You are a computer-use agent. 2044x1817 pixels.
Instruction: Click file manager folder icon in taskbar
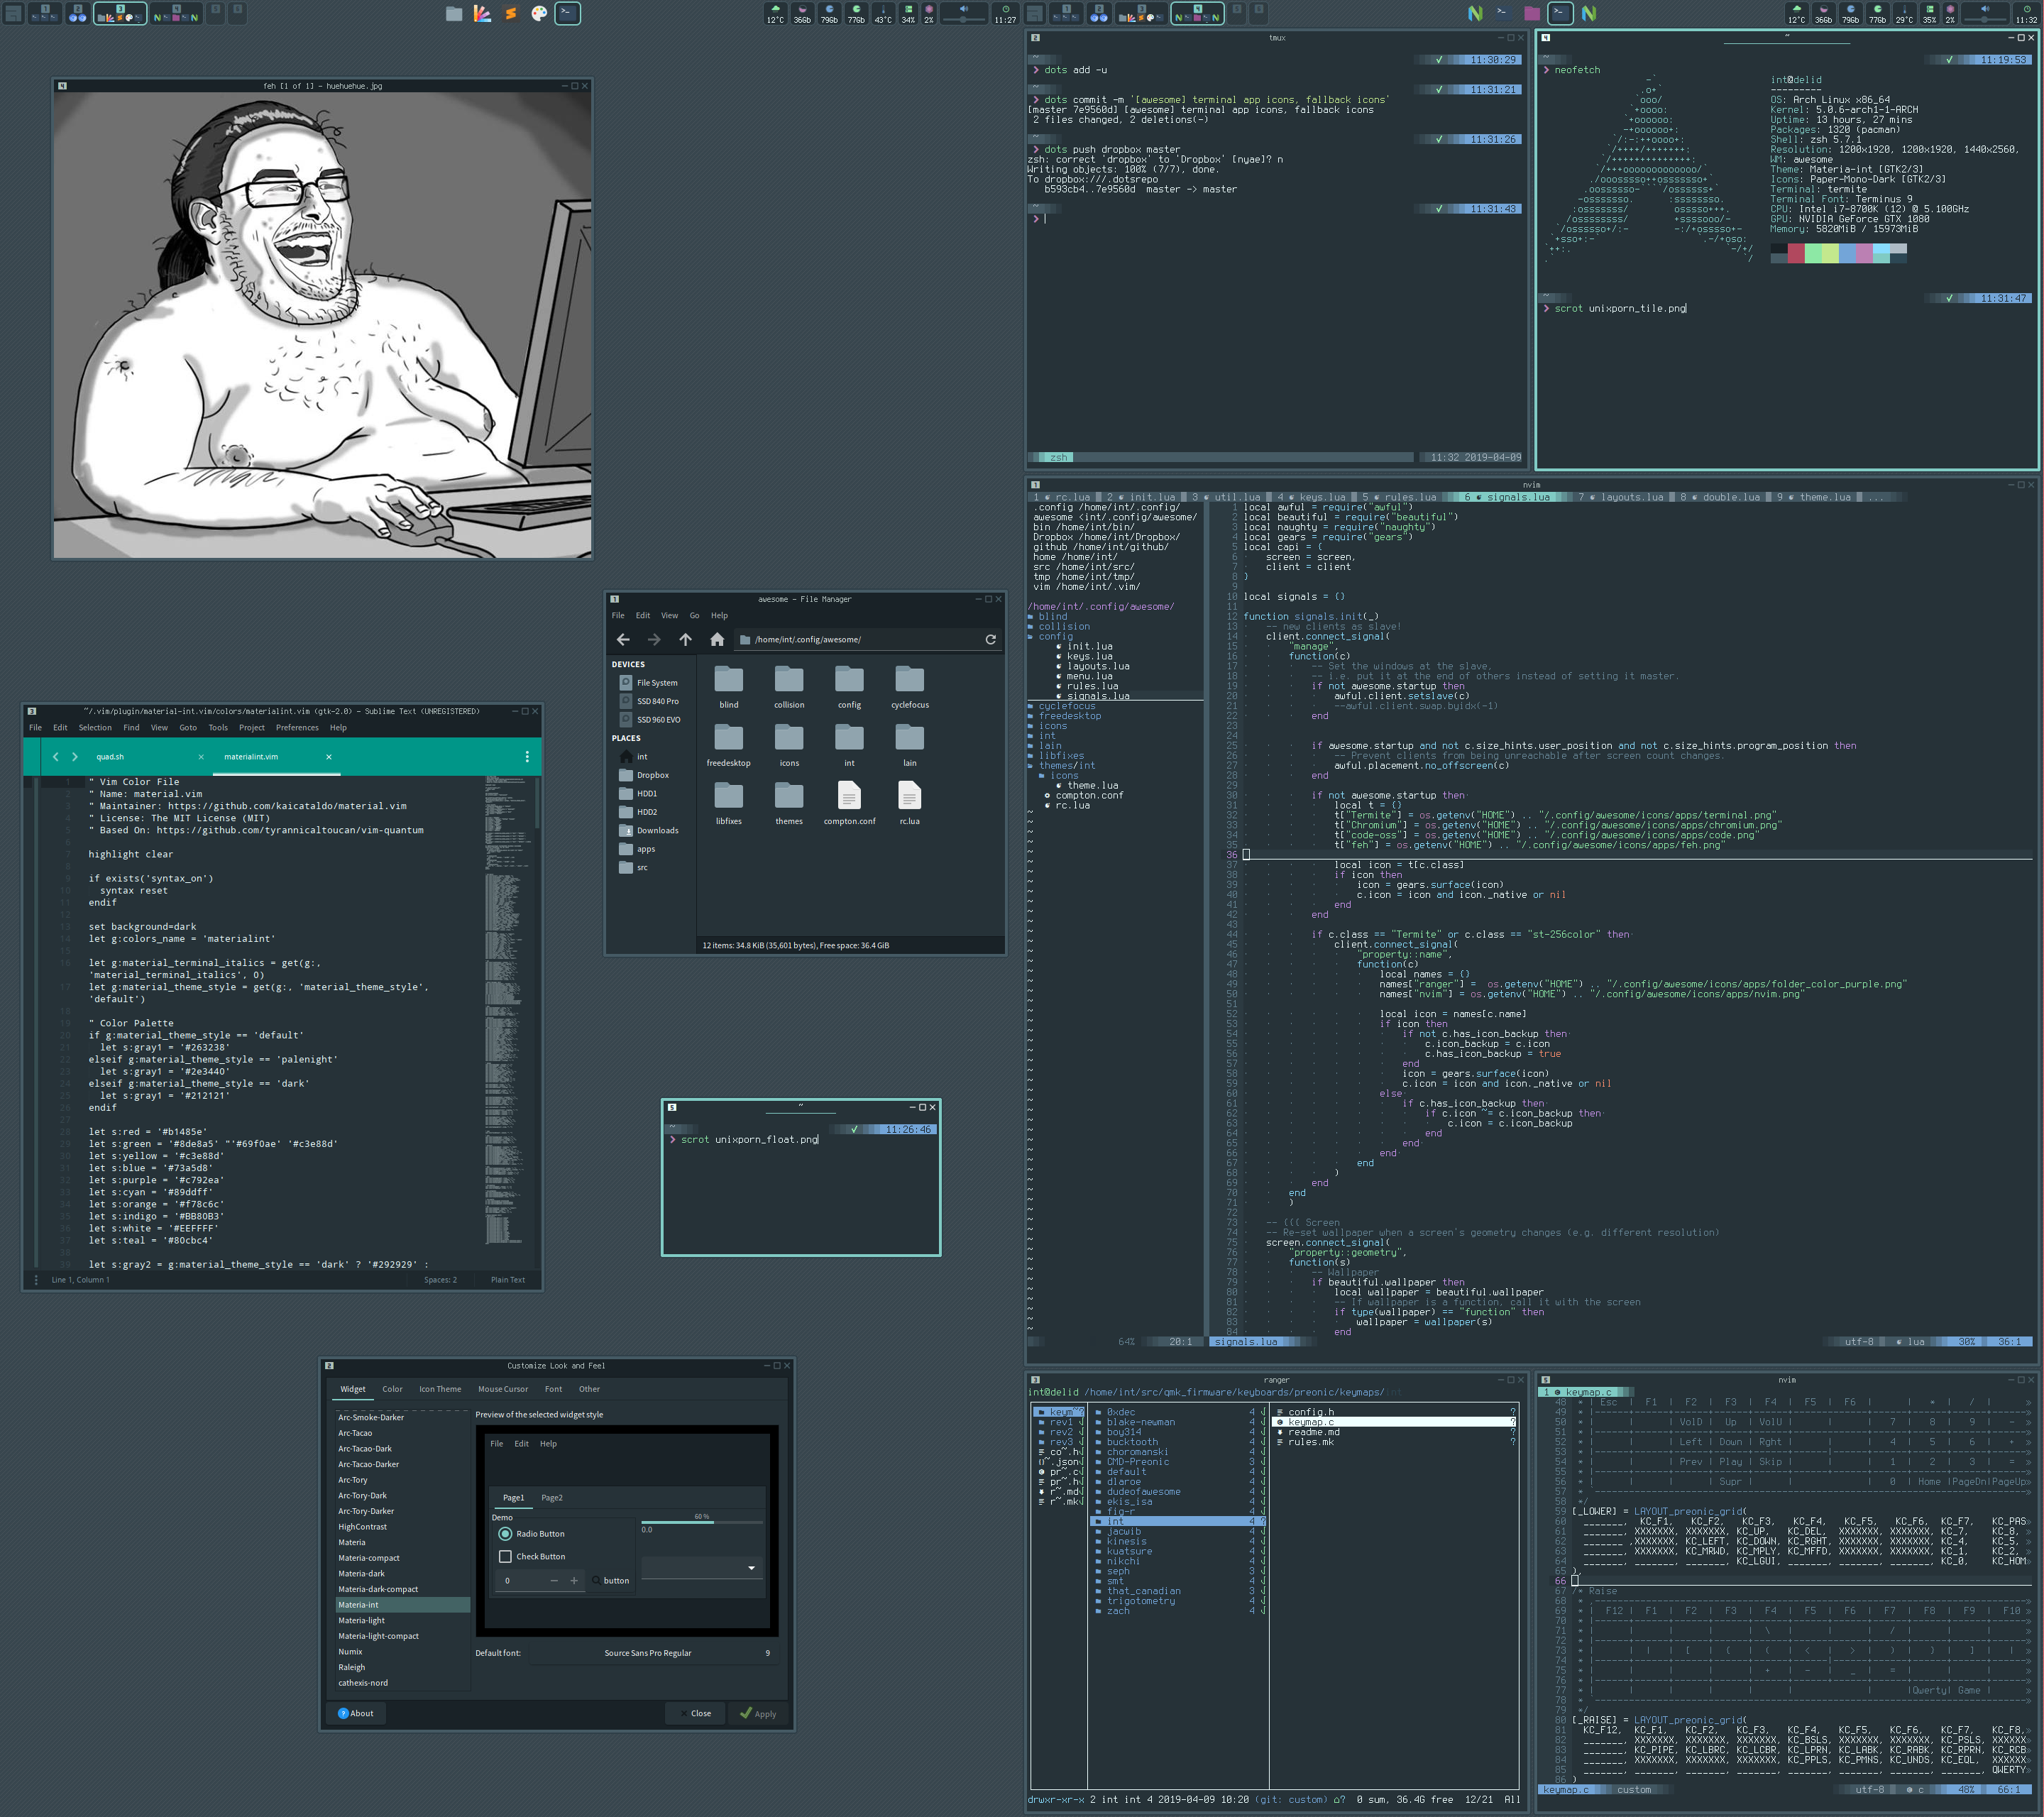pyautogui.click(x=454, y=13)
